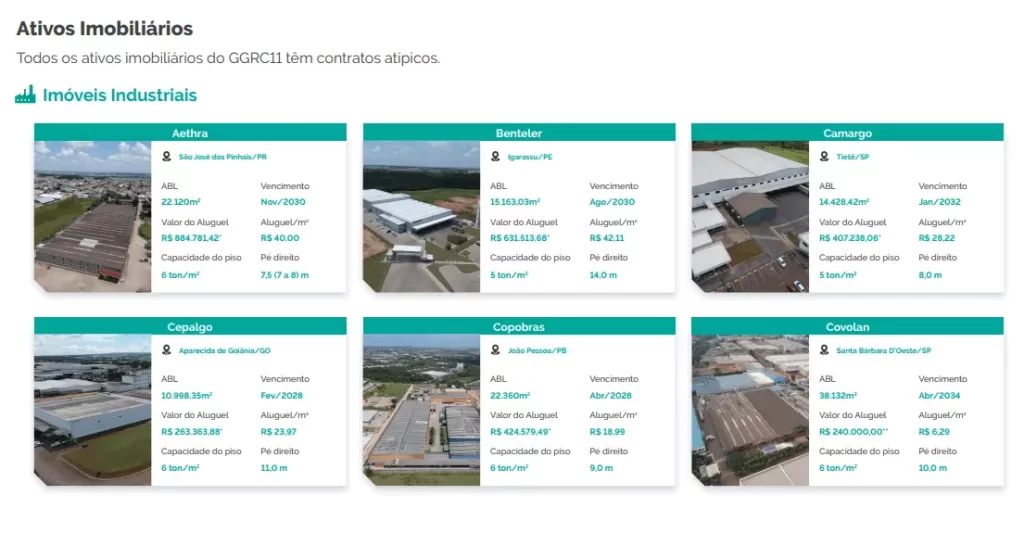The image size is (1024, 533).
Task: Select the R$ 240.000,00 rent value
Action: coord(854,431)
